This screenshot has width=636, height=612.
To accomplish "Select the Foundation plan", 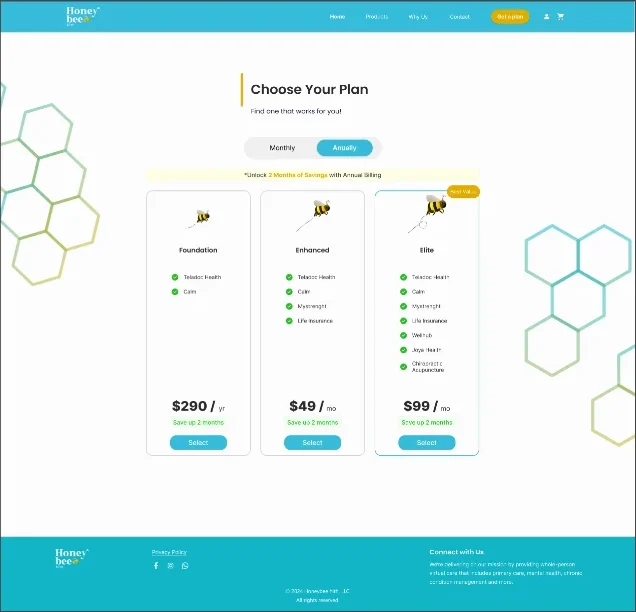I will 198,442.
